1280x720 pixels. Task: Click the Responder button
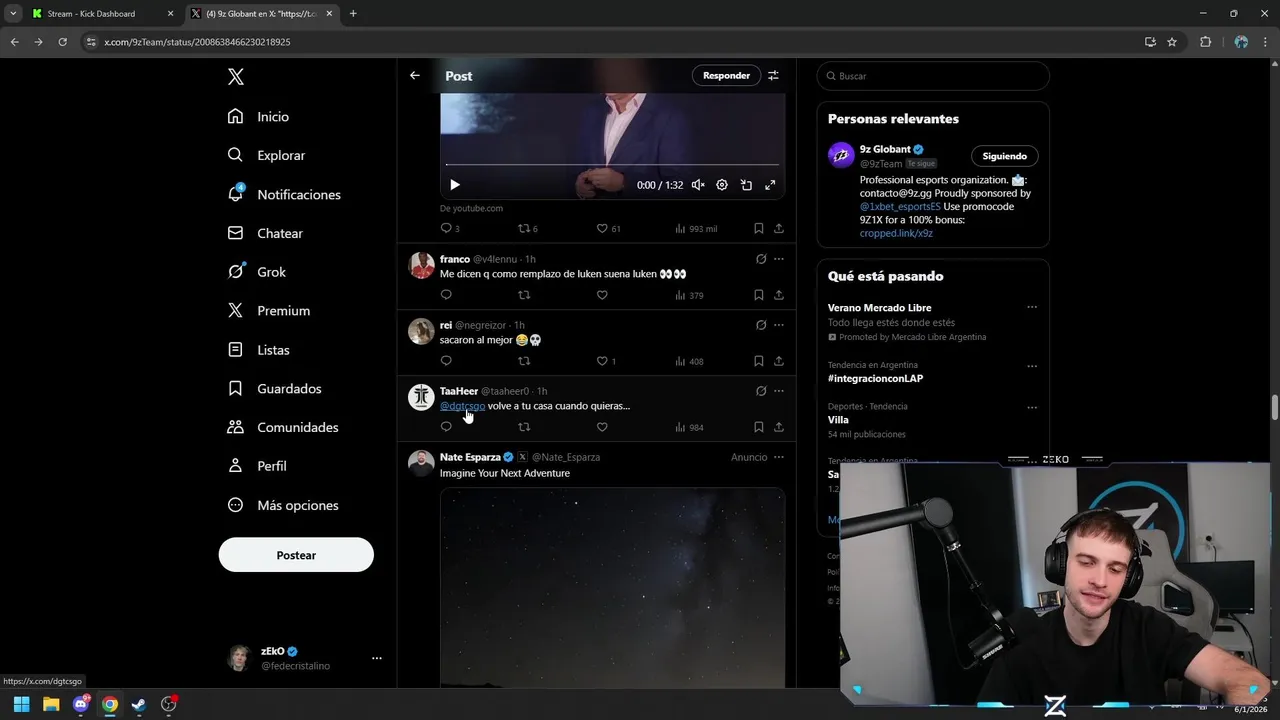pyautogui.click(x=726, y=75)
